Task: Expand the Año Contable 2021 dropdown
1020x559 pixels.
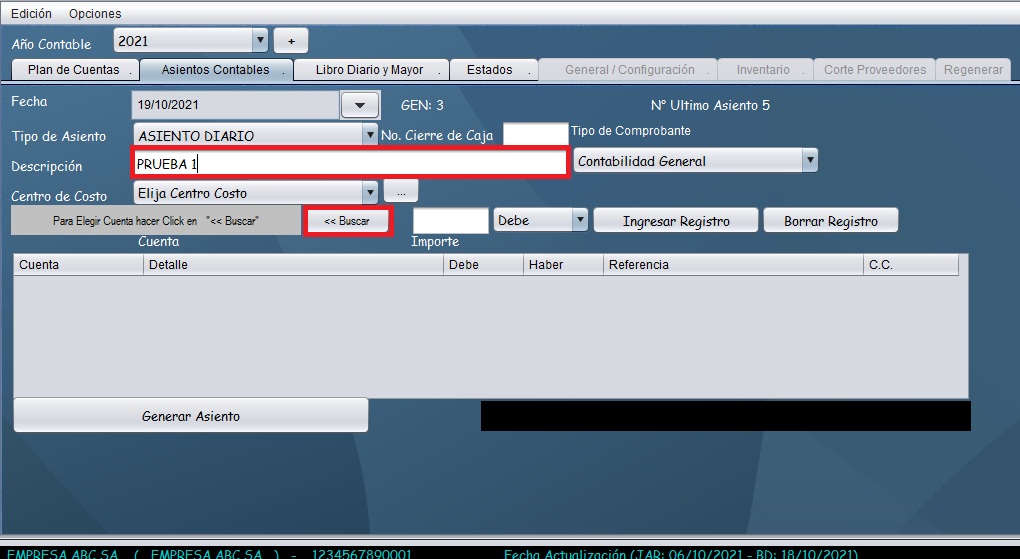Action: tap(260, 41)
